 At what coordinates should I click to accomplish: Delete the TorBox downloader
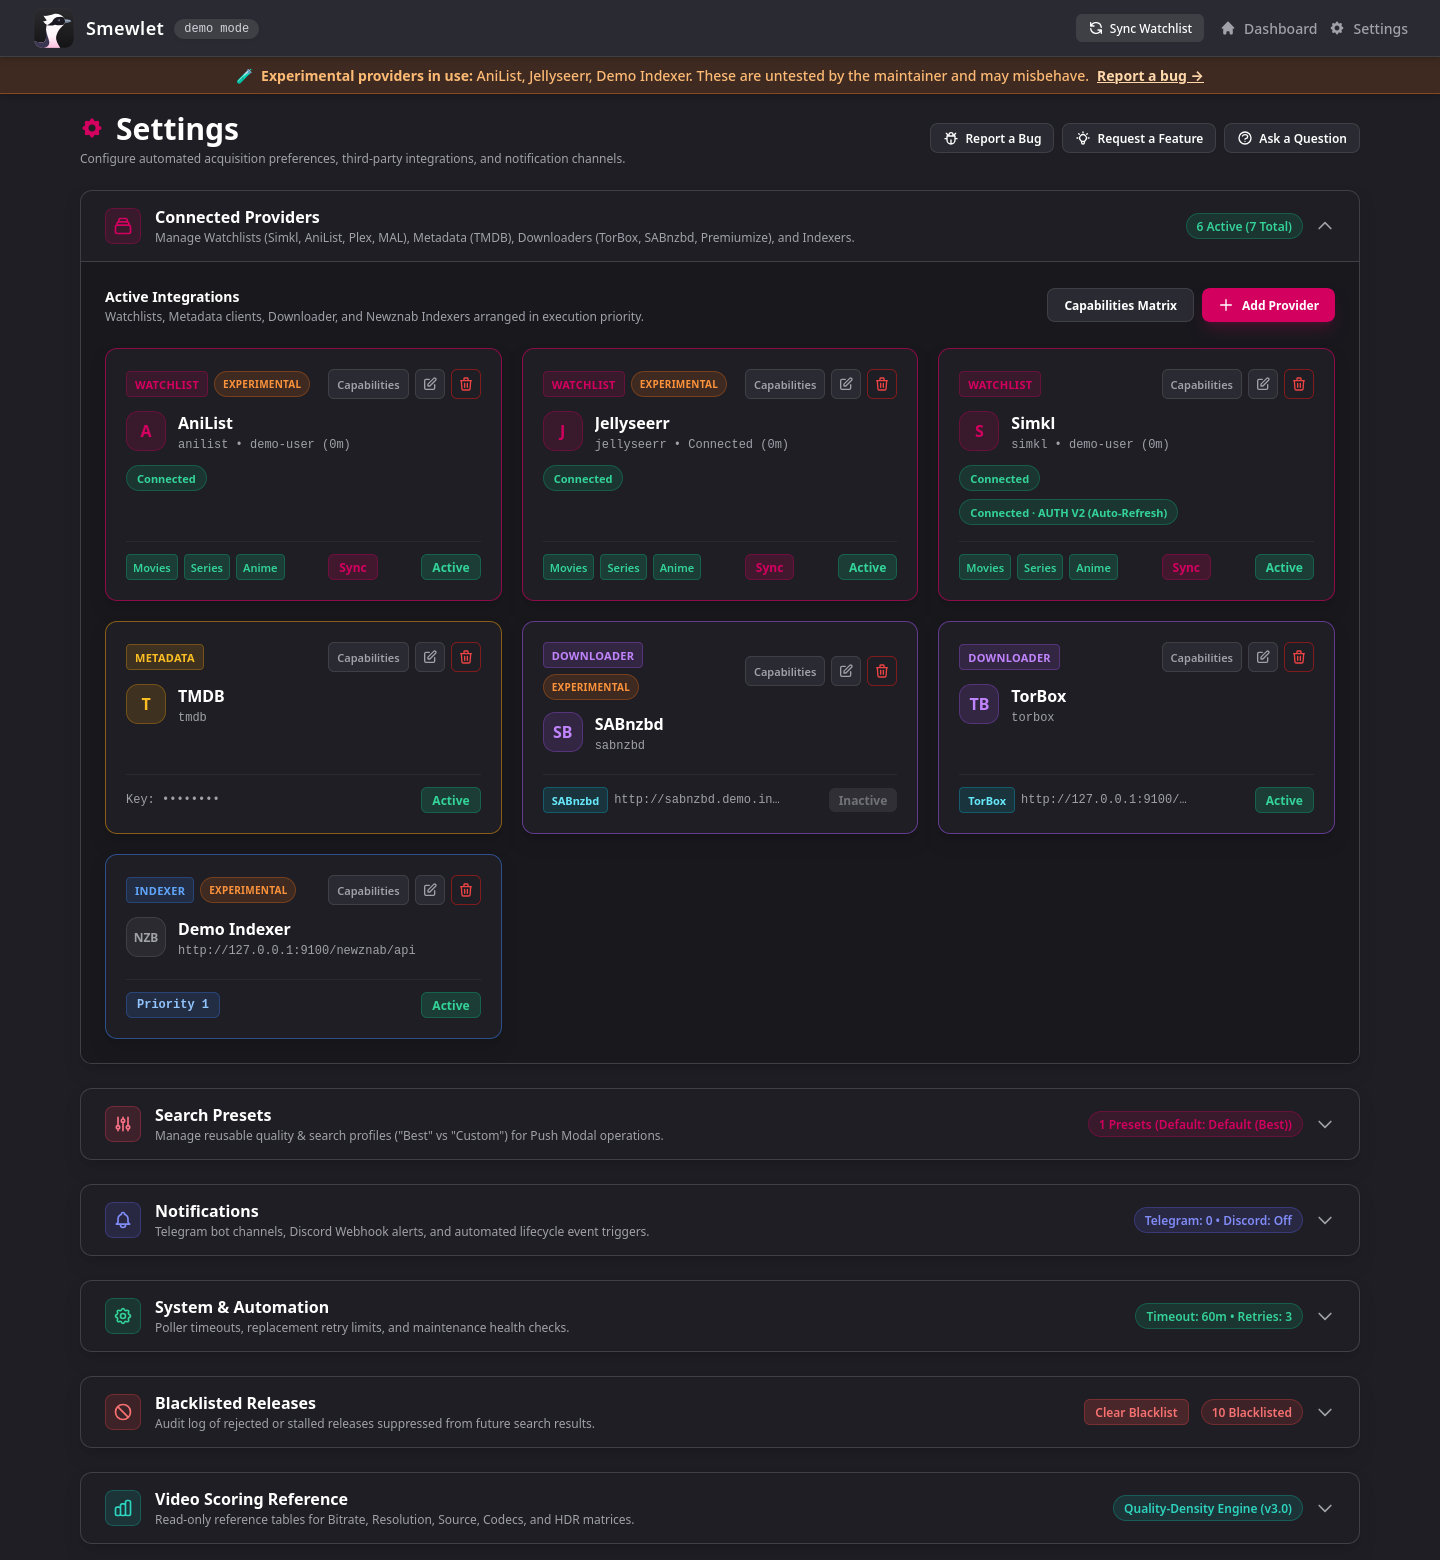coord(1299,657)
